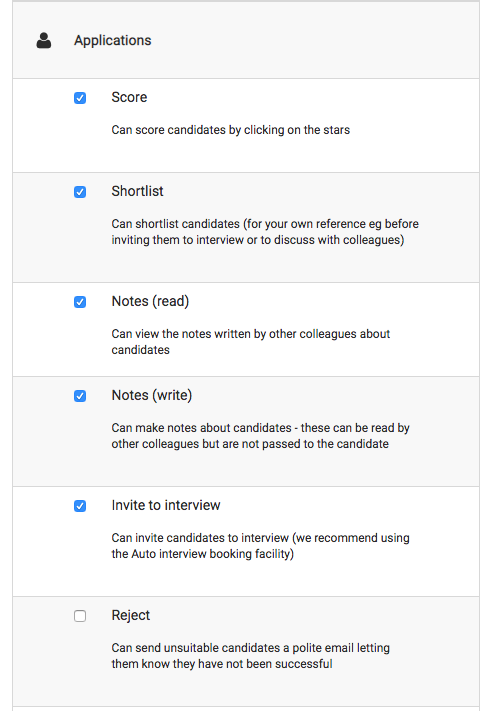Click the polite rejection email description
Image resolution: width=501 pixels, height=711 pixels.
tap(251, 656)
